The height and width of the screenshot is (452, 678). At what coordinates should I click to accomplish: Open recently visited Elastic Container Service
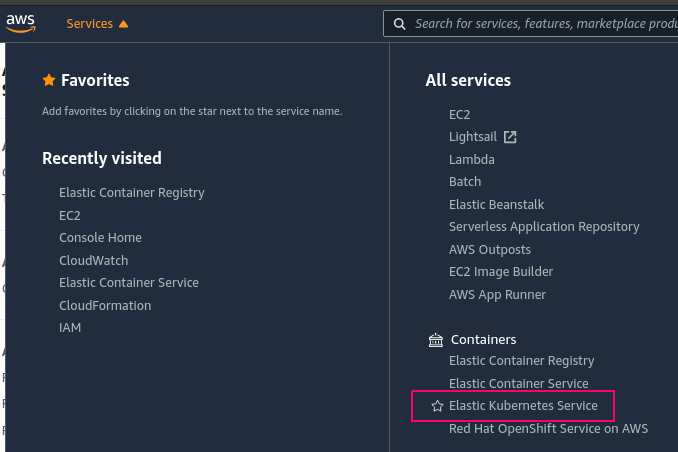[x=129, y=282]
